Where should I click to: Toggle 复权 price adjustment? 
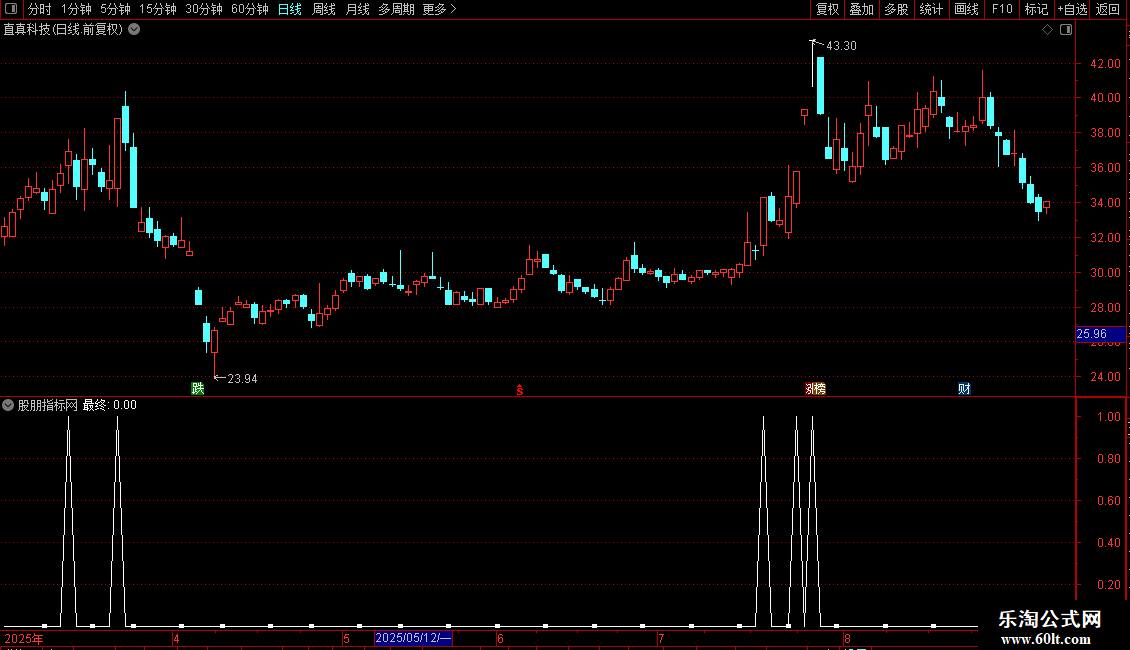point(827,9)
